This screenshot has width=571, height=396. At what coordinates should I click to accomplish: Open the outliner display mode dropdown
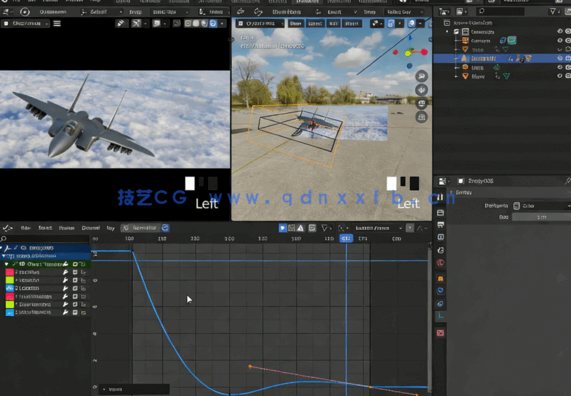pyautogui.click(x=461, y=12)
